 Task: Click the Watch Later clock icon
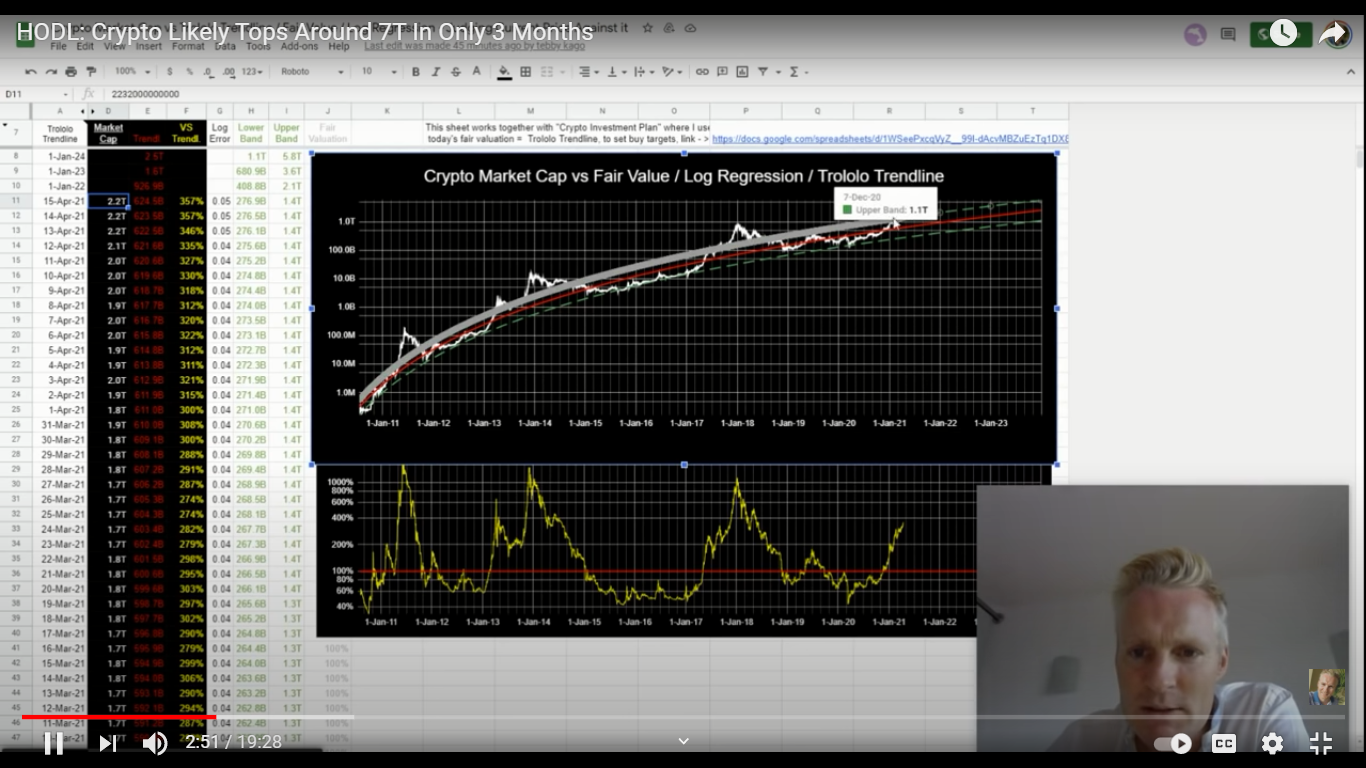pos(1283,33)
